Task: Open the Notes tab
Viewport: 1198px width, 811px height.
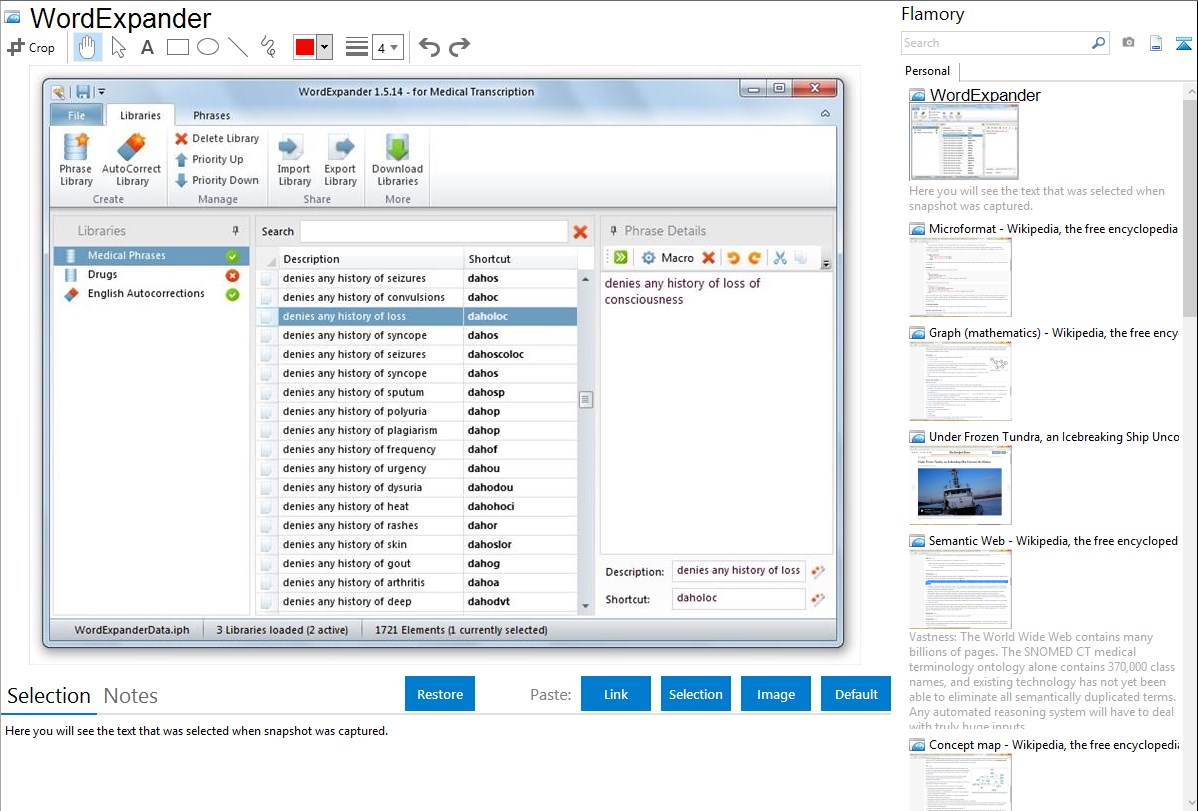Action: (131, 696)
